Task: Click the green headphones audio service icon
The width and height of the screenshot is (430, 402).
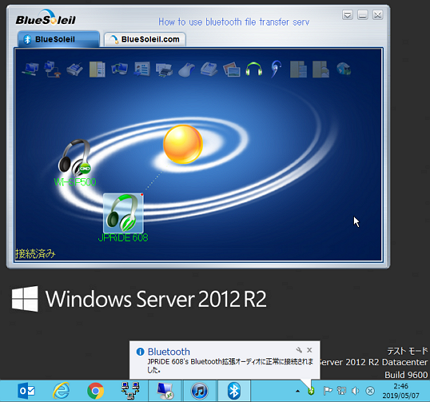Action: [x=254, y=69]
